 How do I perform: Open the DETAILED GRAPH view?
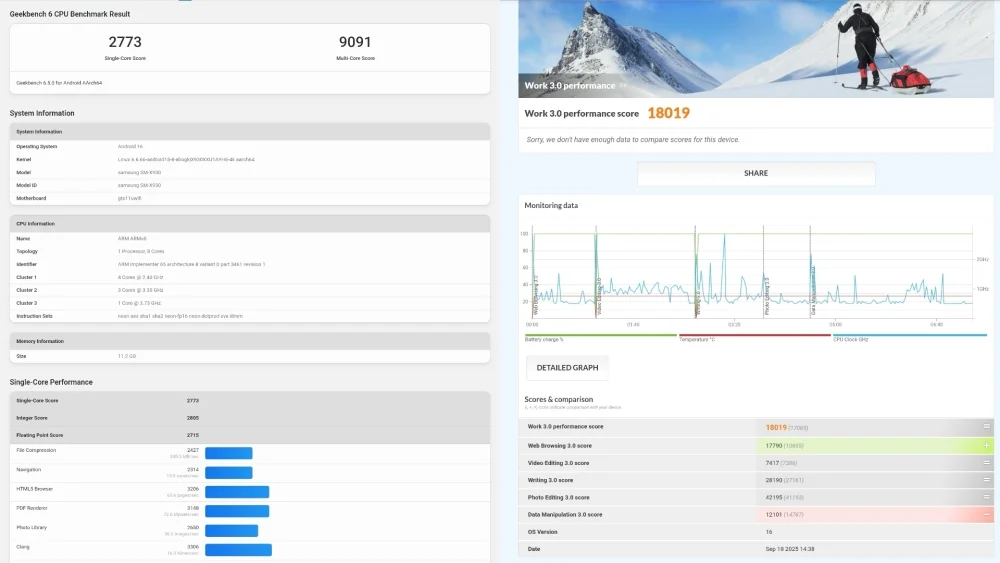coord(567,368)
